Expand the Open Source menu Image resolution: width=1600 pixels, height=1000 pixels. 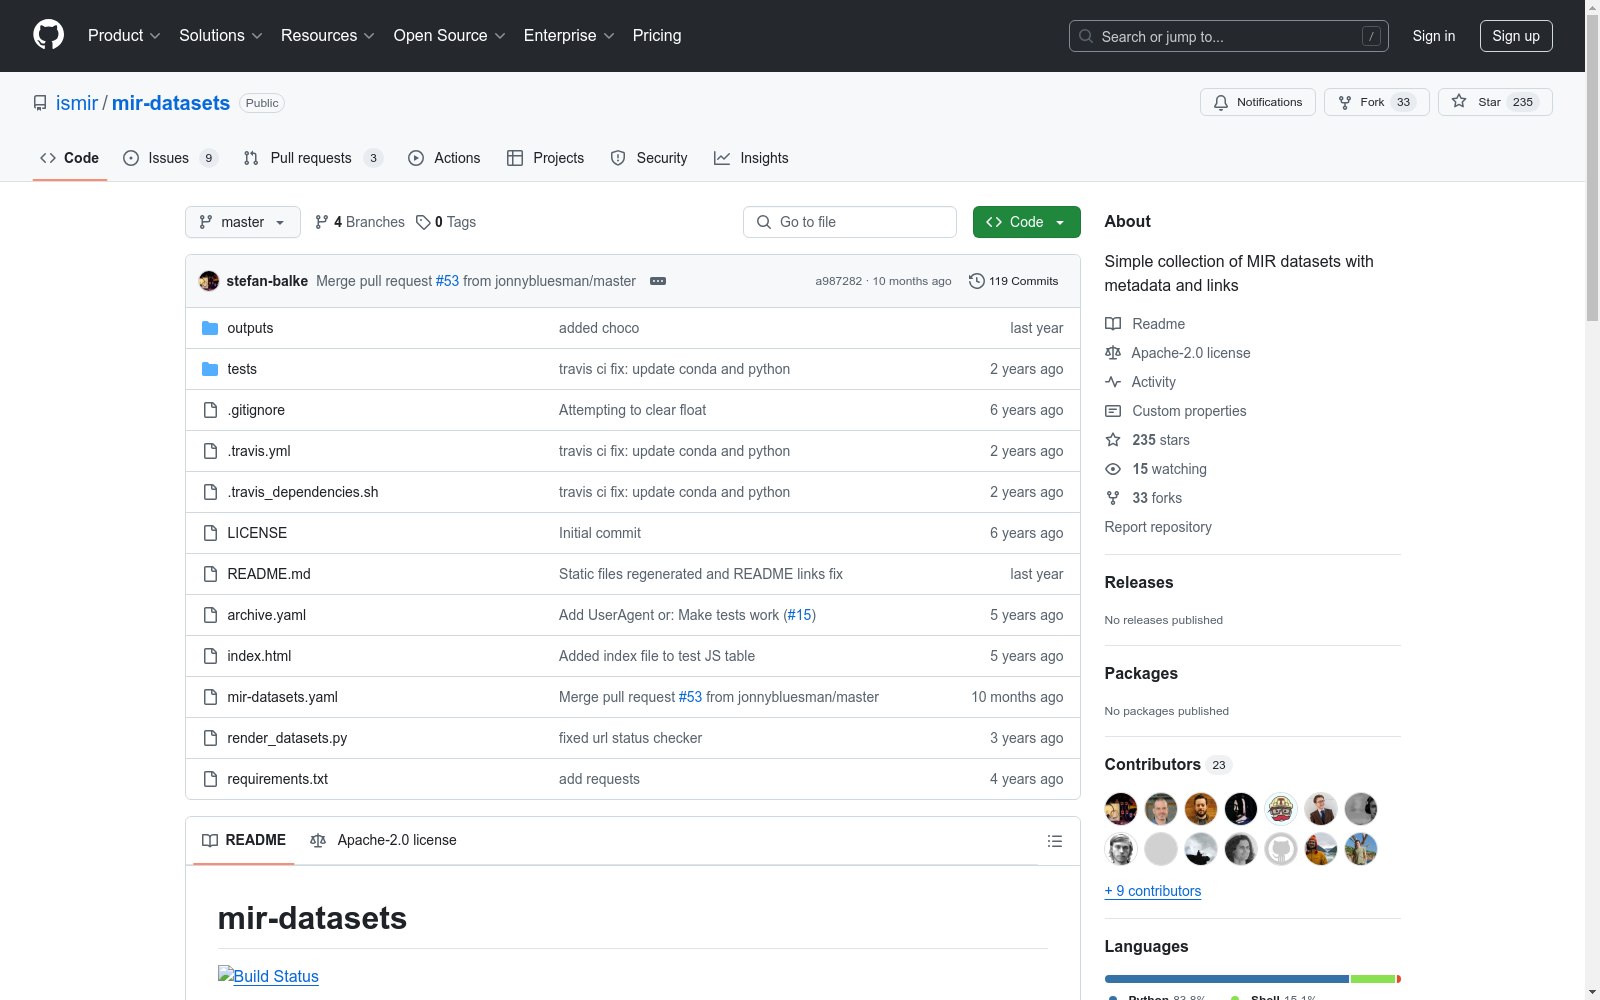click(450, 35)
